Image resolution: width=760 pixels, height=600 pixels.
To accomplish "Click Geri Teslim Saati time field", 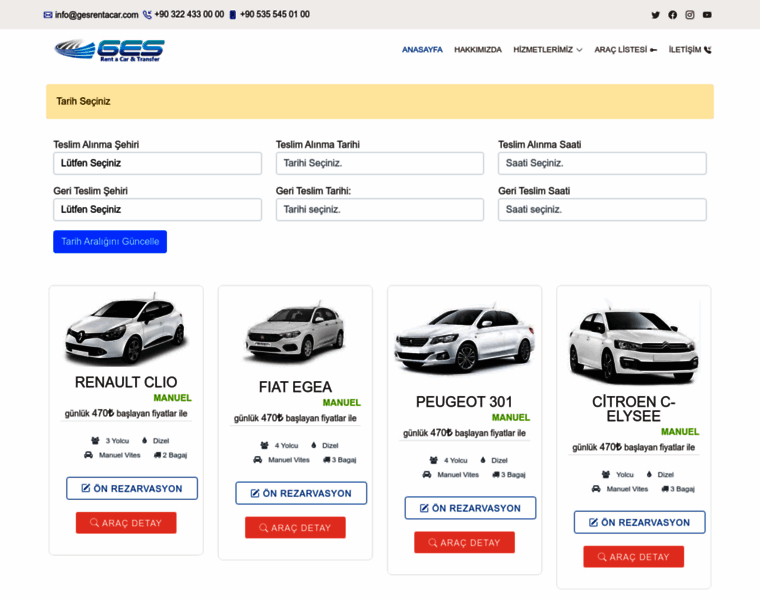I will (x=602, y=210).
